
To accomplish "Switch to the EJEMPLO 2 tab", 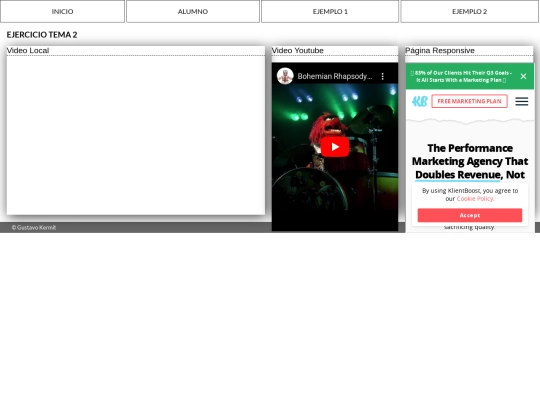I will tap(469, 11).
